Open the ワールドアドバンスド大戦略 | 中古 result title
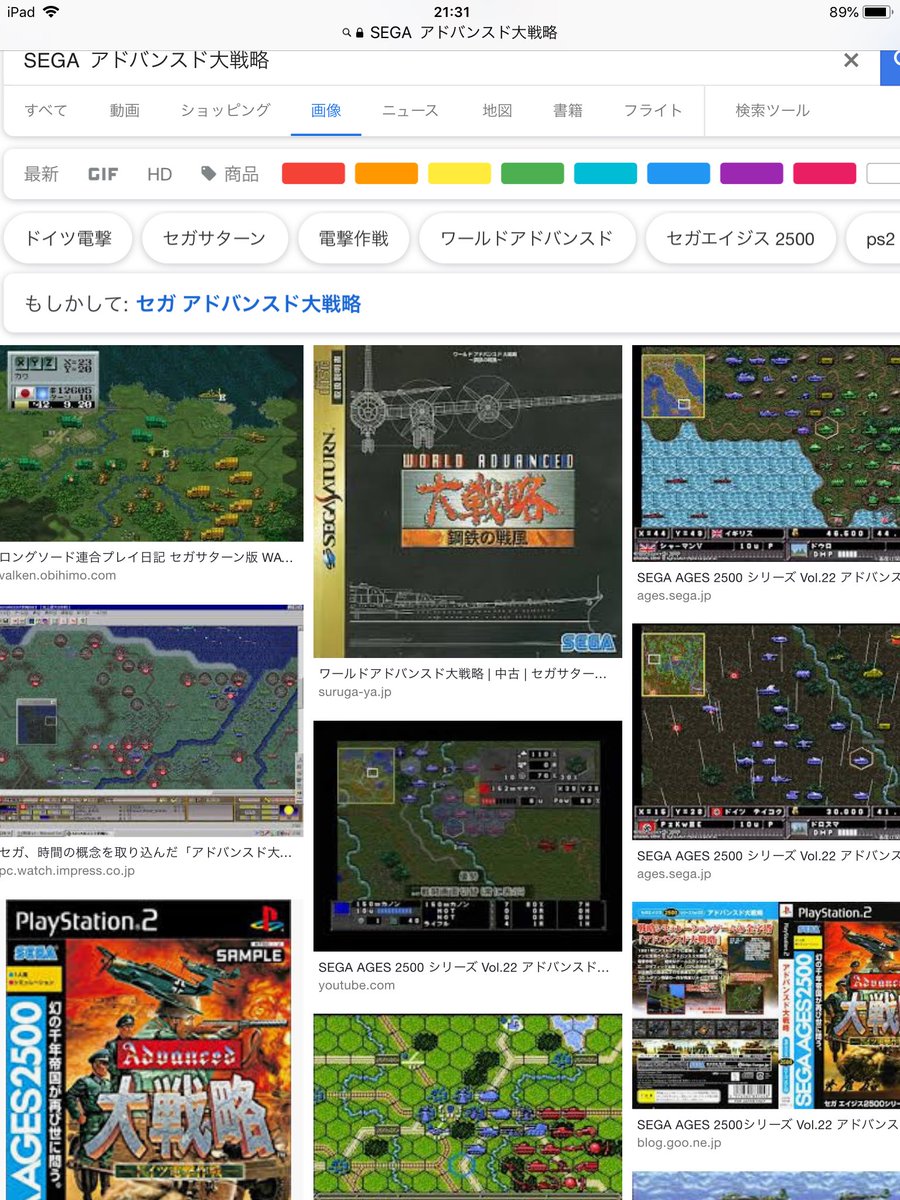 tap(463, 674)
